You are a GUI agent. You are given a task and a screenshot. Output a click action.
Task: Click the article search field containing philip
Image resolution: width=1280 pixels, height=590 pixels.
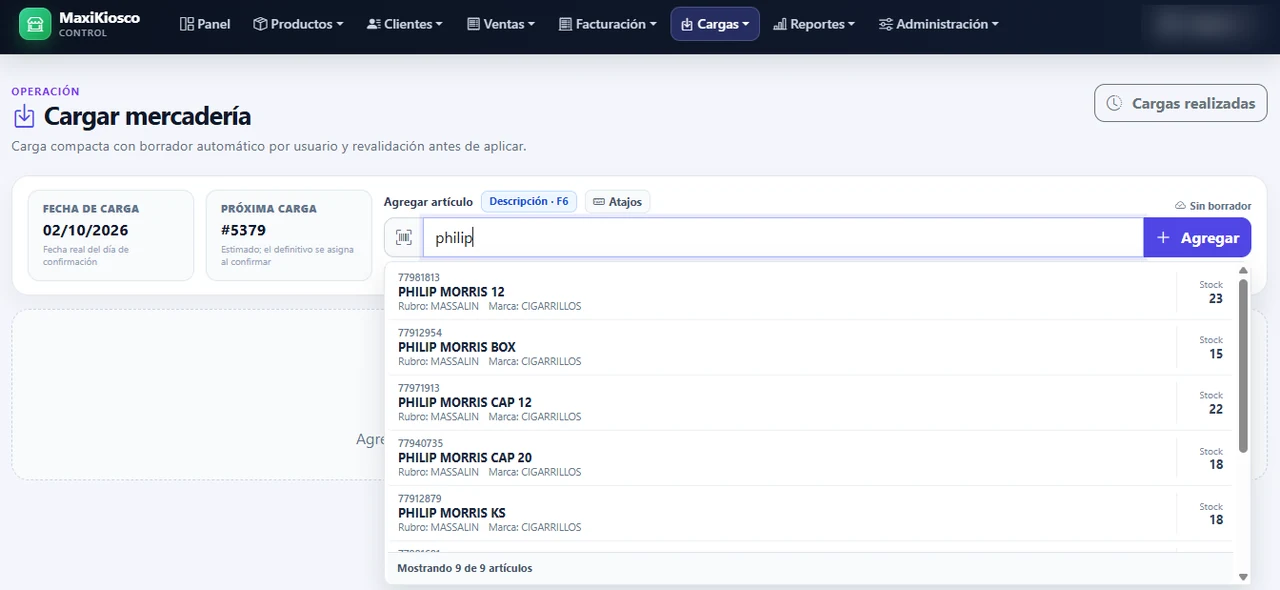783,238
